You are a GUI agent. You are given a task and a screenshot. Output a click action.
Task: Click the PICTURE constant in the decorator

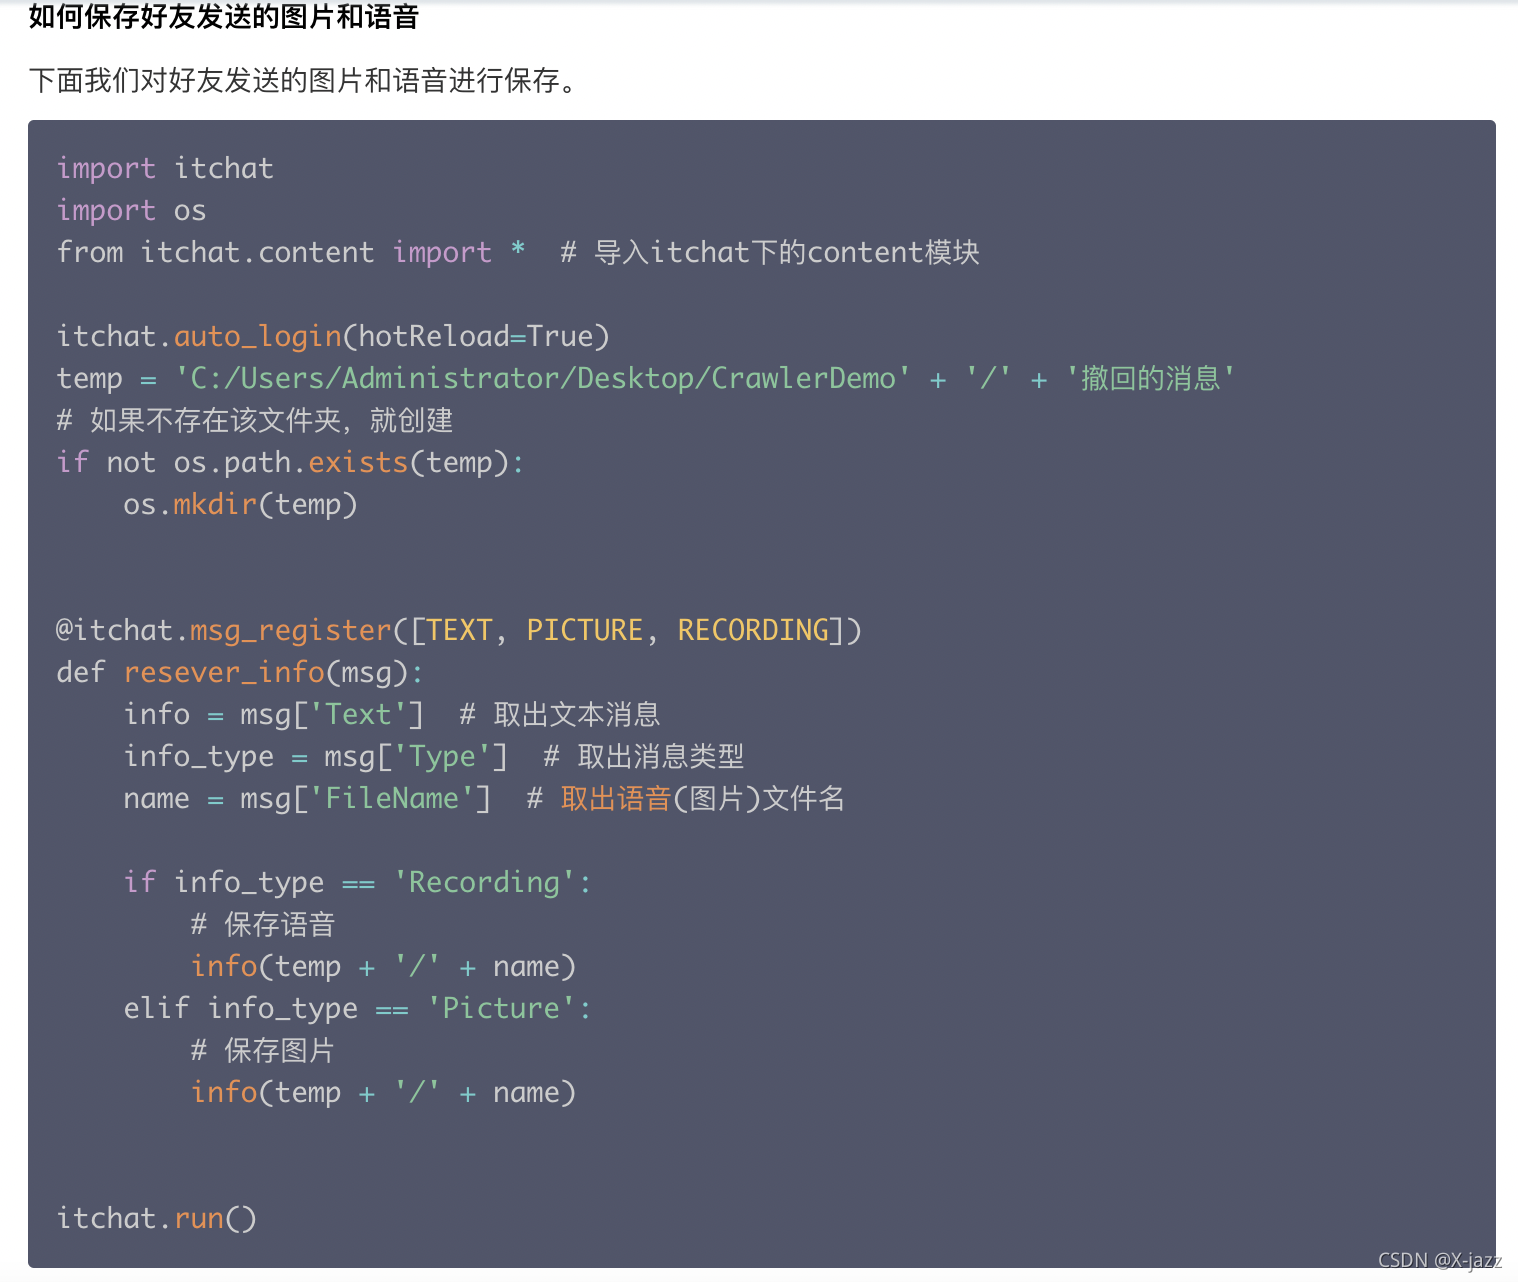tap(585, 630)
